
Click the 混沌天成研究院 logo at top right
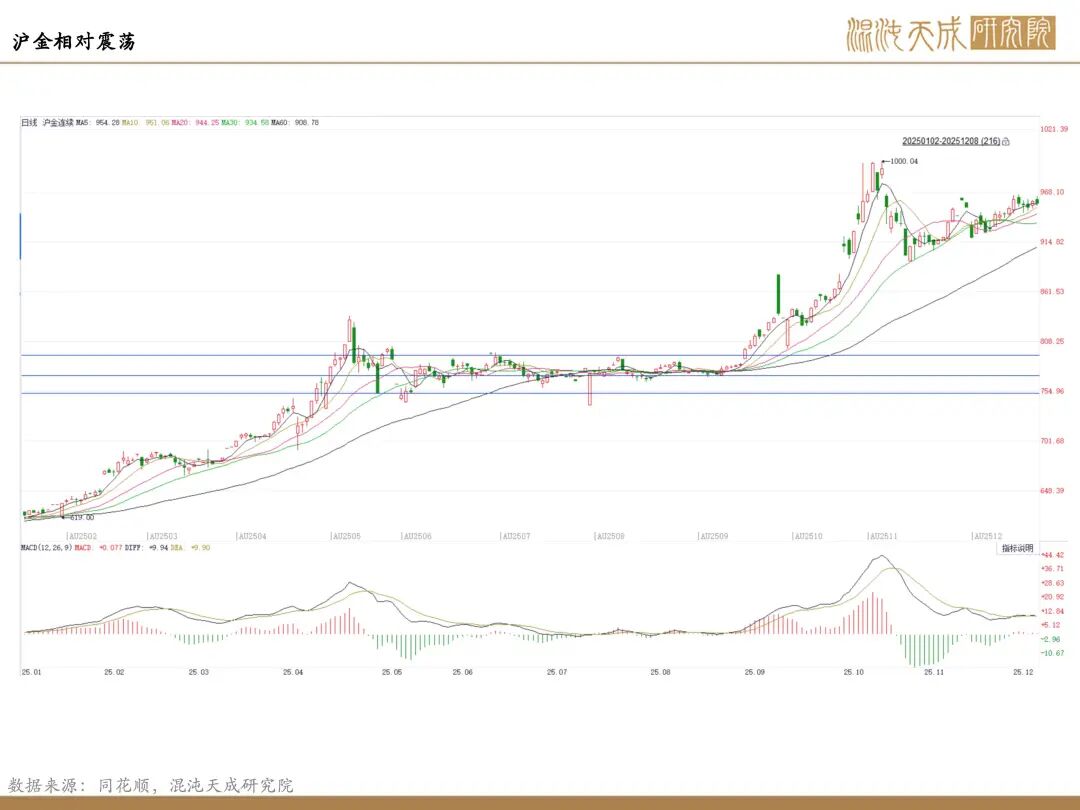click(951, 34)
